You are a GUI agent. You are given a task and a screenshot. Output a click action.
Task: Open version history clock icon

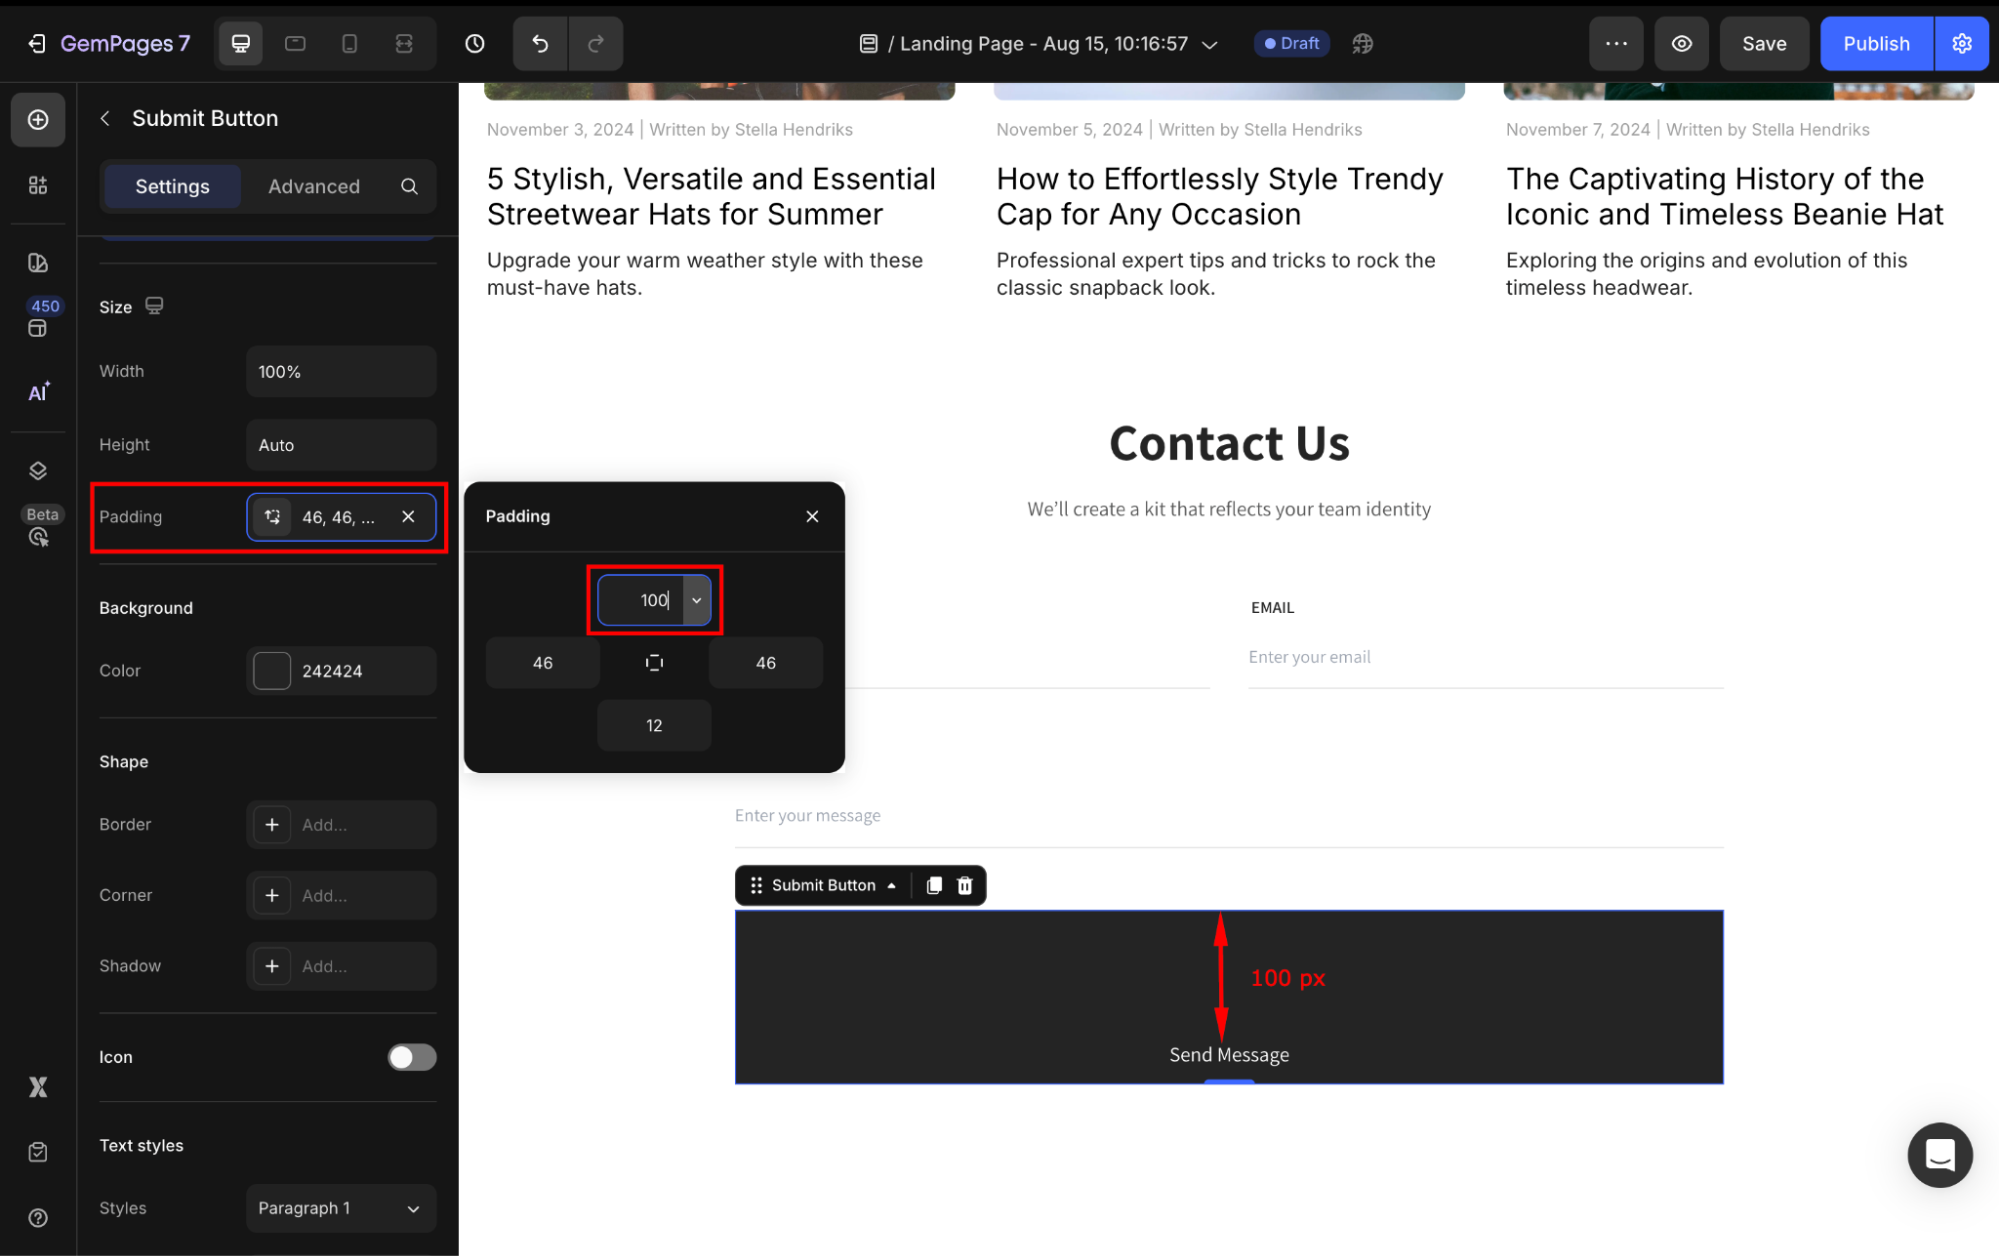tap(475, 43)
